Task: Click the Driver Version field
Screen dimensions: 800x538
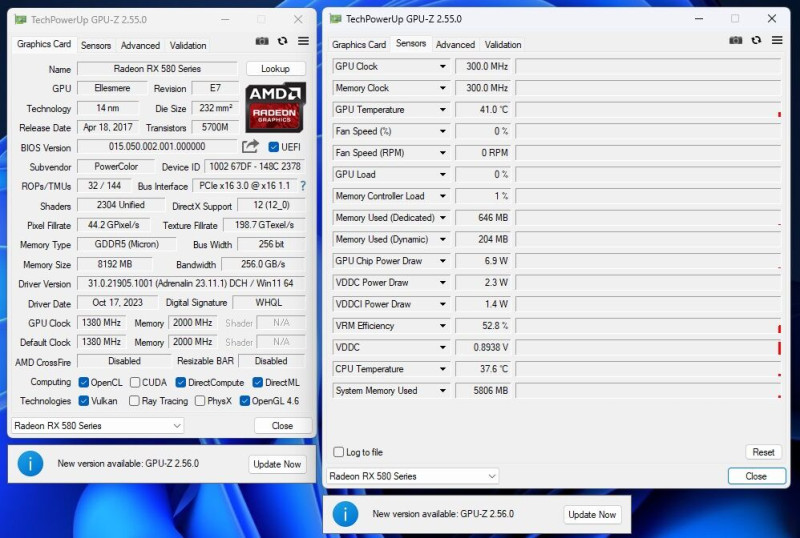Action: 191,283
